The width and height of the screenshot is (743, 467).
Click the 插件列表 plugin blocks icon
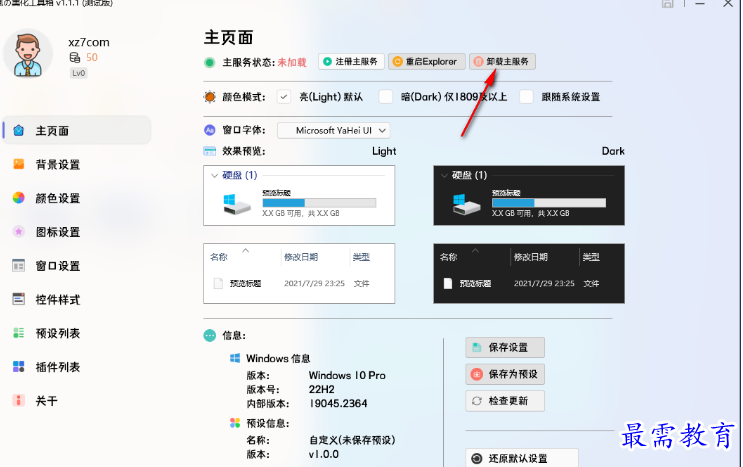point(18,367)
